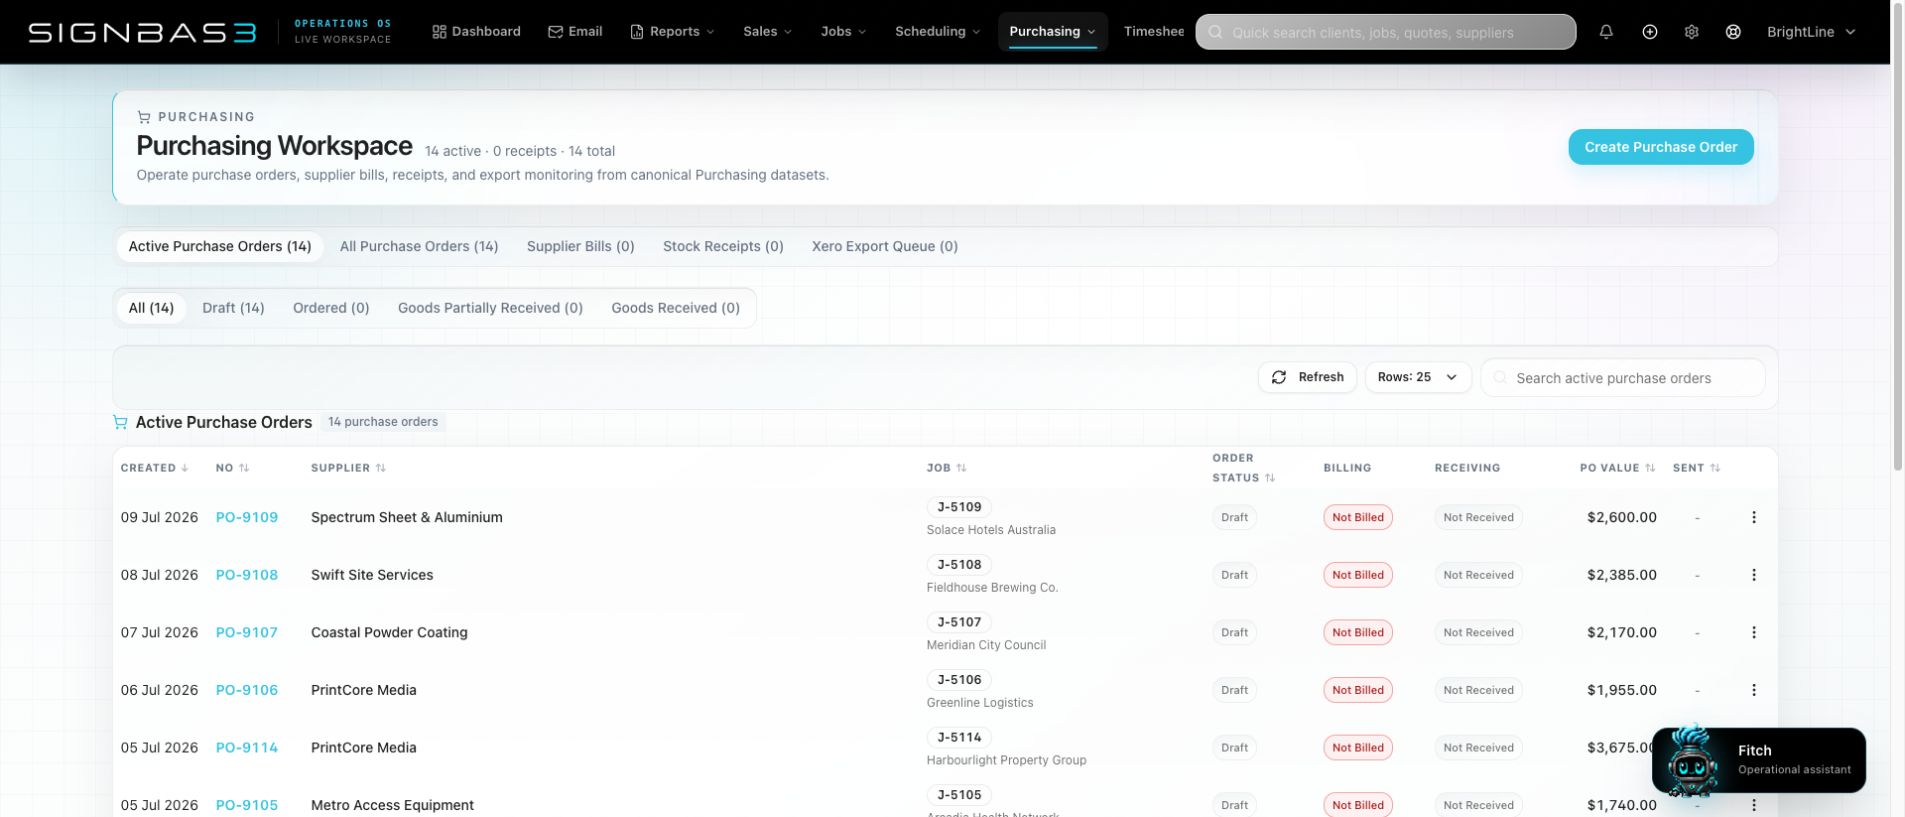Screen dimensions: 1905x817
Task: Filter by Goods Partially Received (0)
Action: tap(490, 308)
